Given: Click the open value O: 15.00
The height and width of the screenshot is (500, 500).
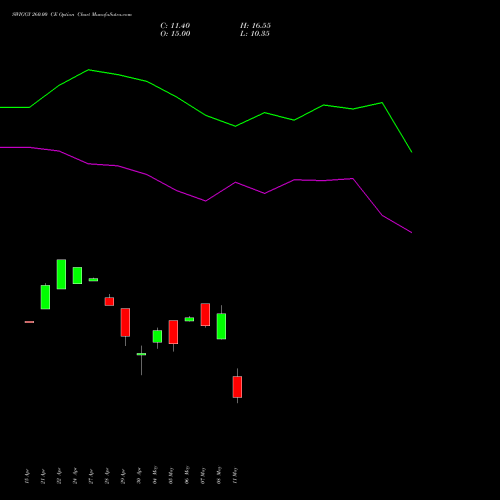Looking at the screenshot, I should [175, 34].
